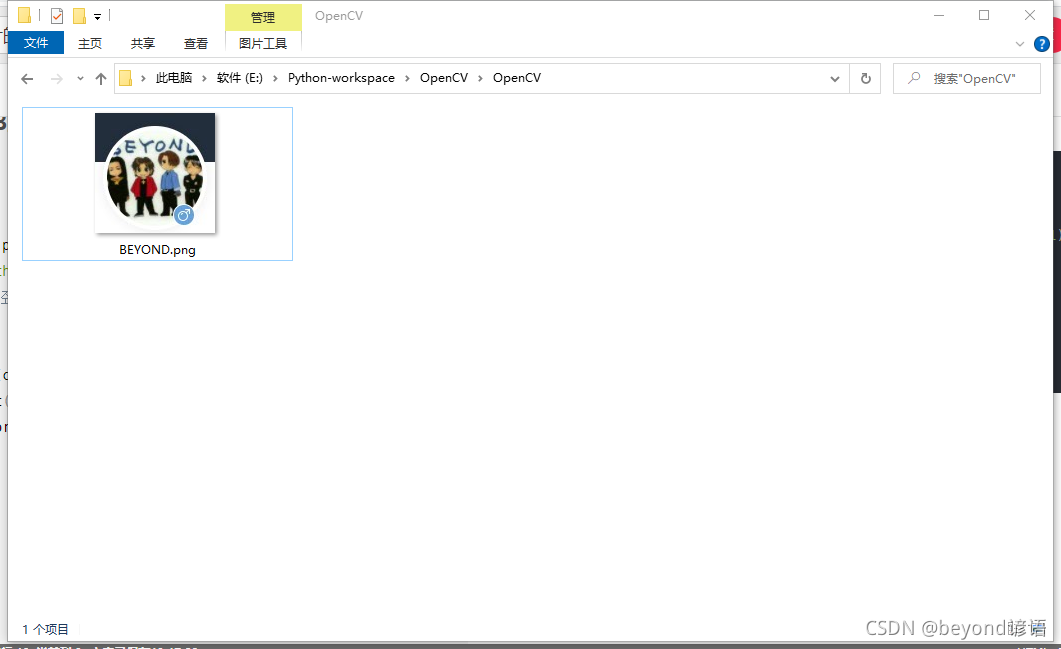The width and height of the screenshot is (1061, 649).
Task: Navigate to 此电脑 in the breadcrumb
Action: pyautogui.click(x=174, y=78)
